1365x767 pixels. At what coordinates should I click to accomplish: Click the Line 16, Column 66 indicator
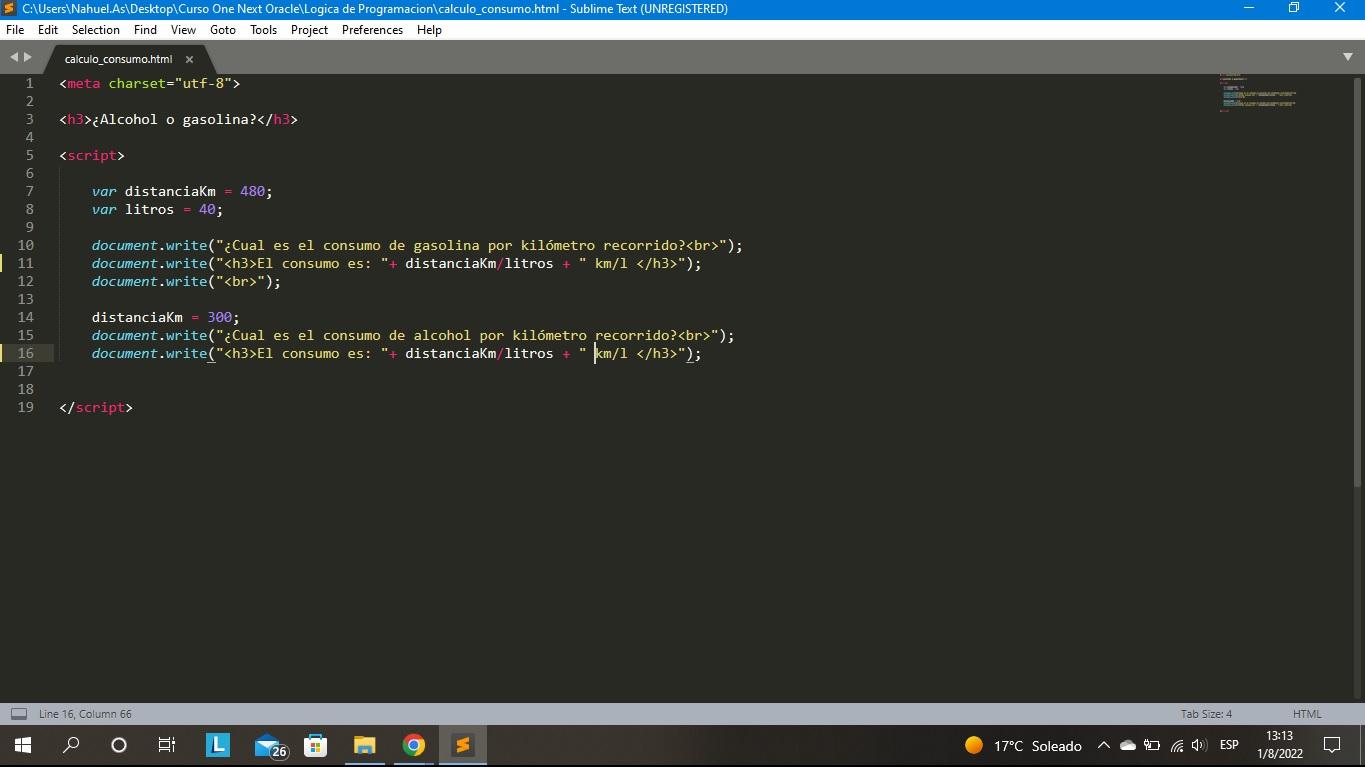85,714
